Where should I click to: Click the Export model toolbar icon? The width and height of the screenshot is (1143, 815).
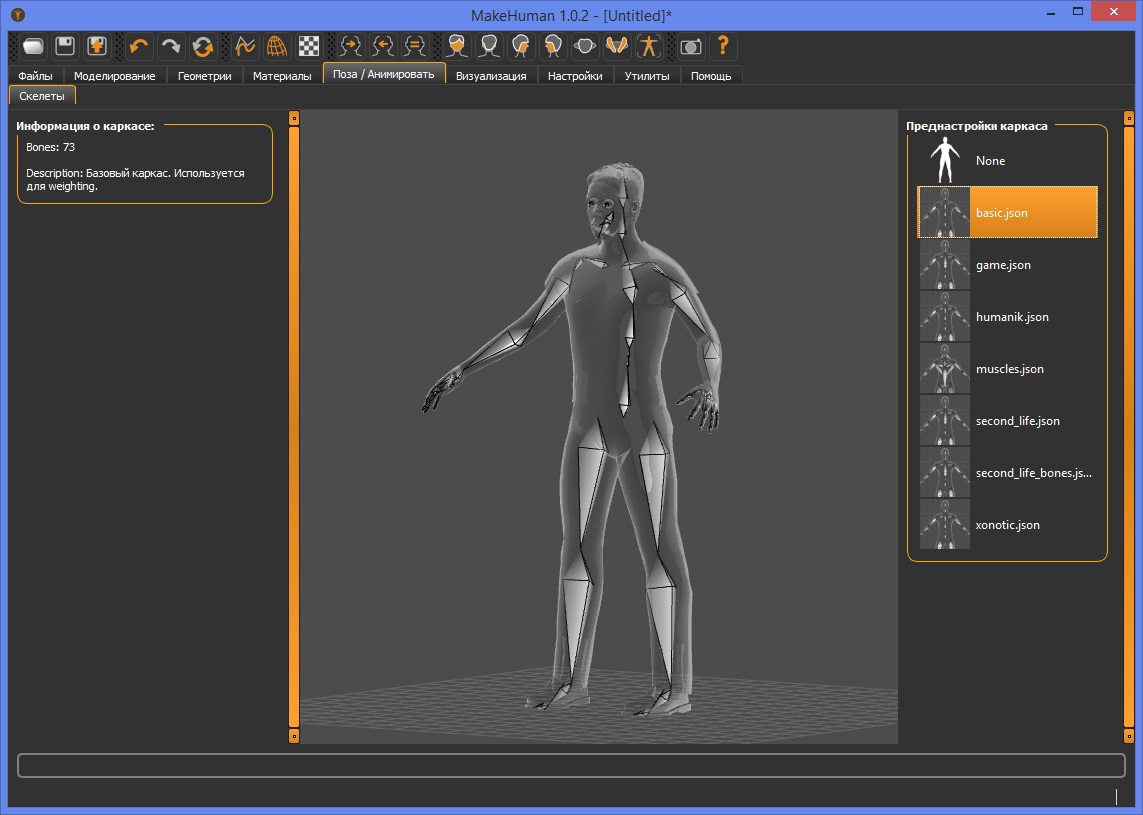[x=97, y=47]
